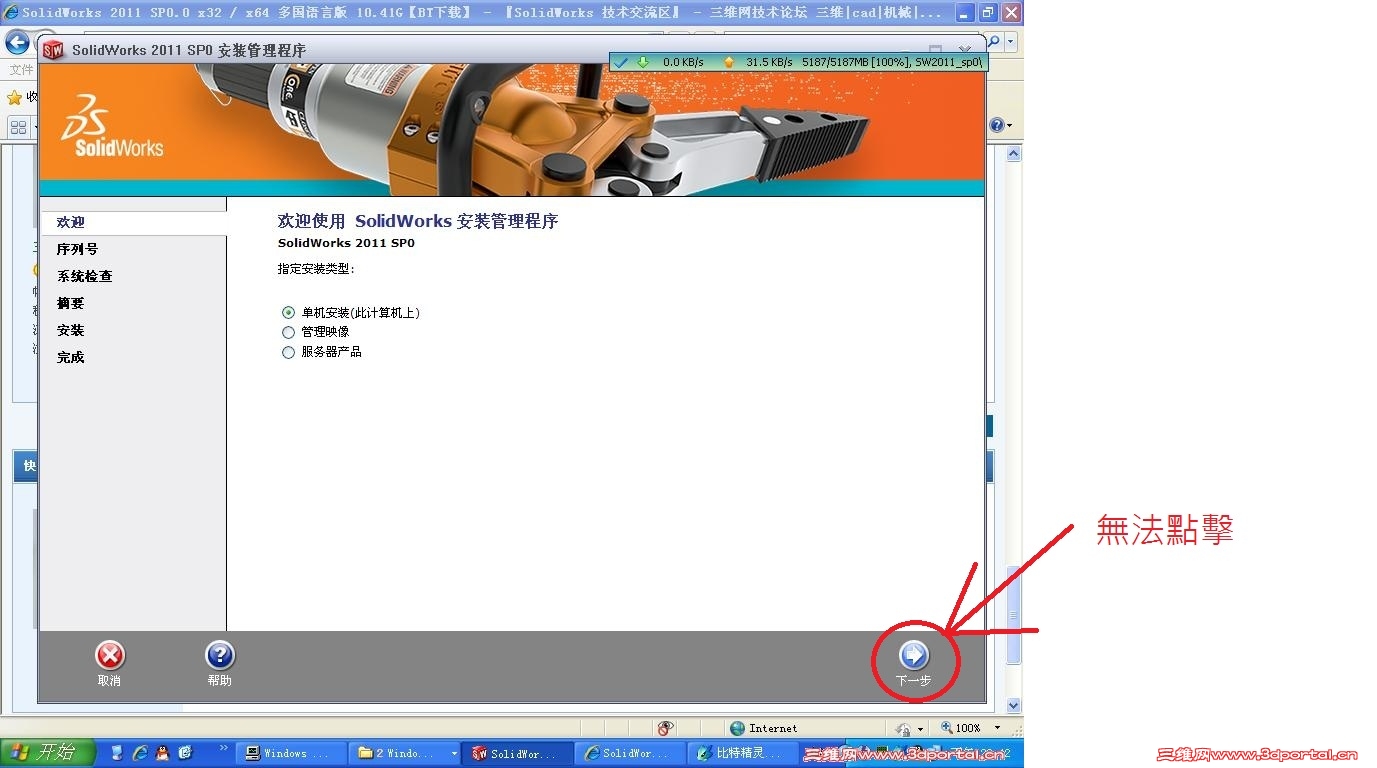Viewport: 1377px width, 768px height.
Task: Expand the '2 Windo...' taskbar group arrow
Action: (455, 753)
